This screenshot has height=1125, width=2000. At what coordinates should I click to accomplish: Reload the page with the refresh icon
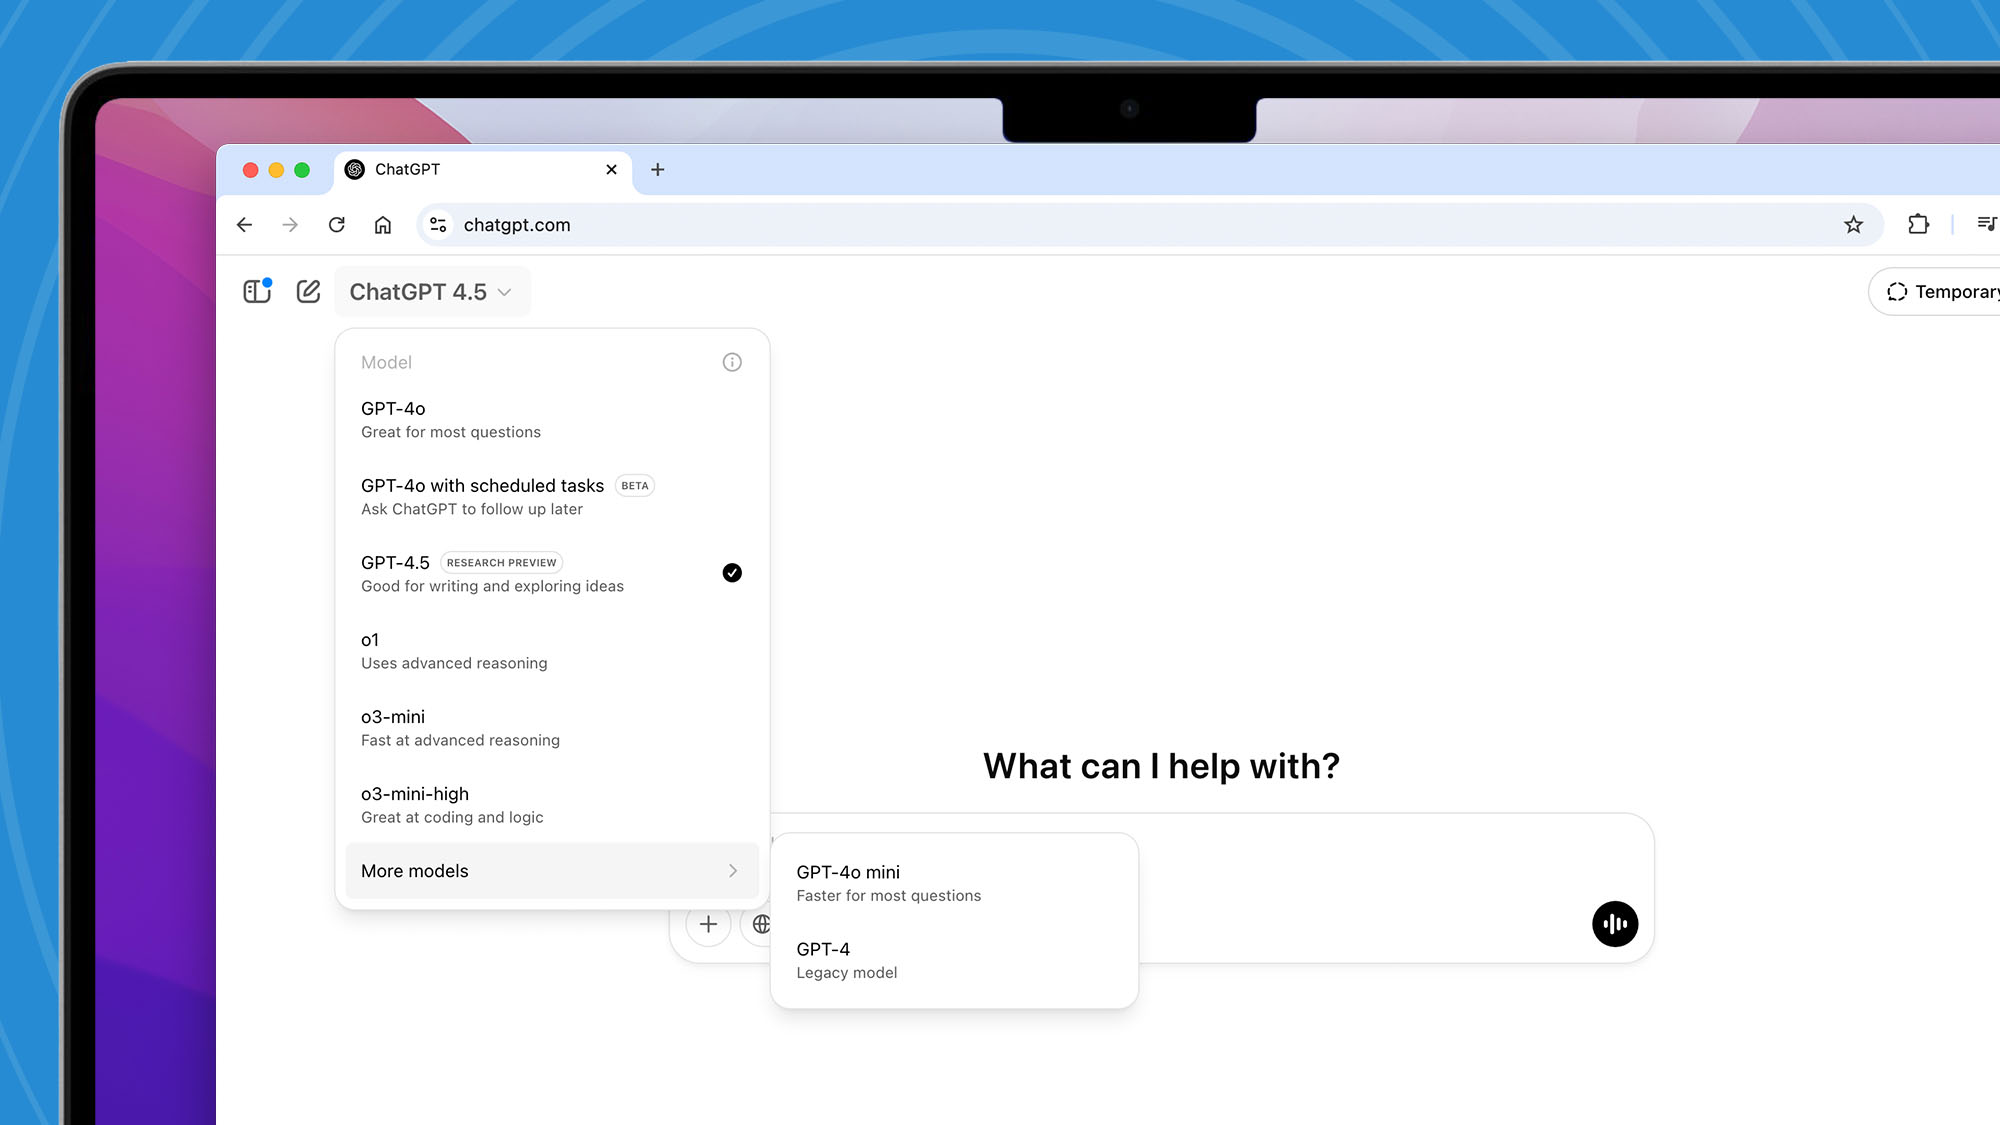pyautogui.click(x=337, y=225)
